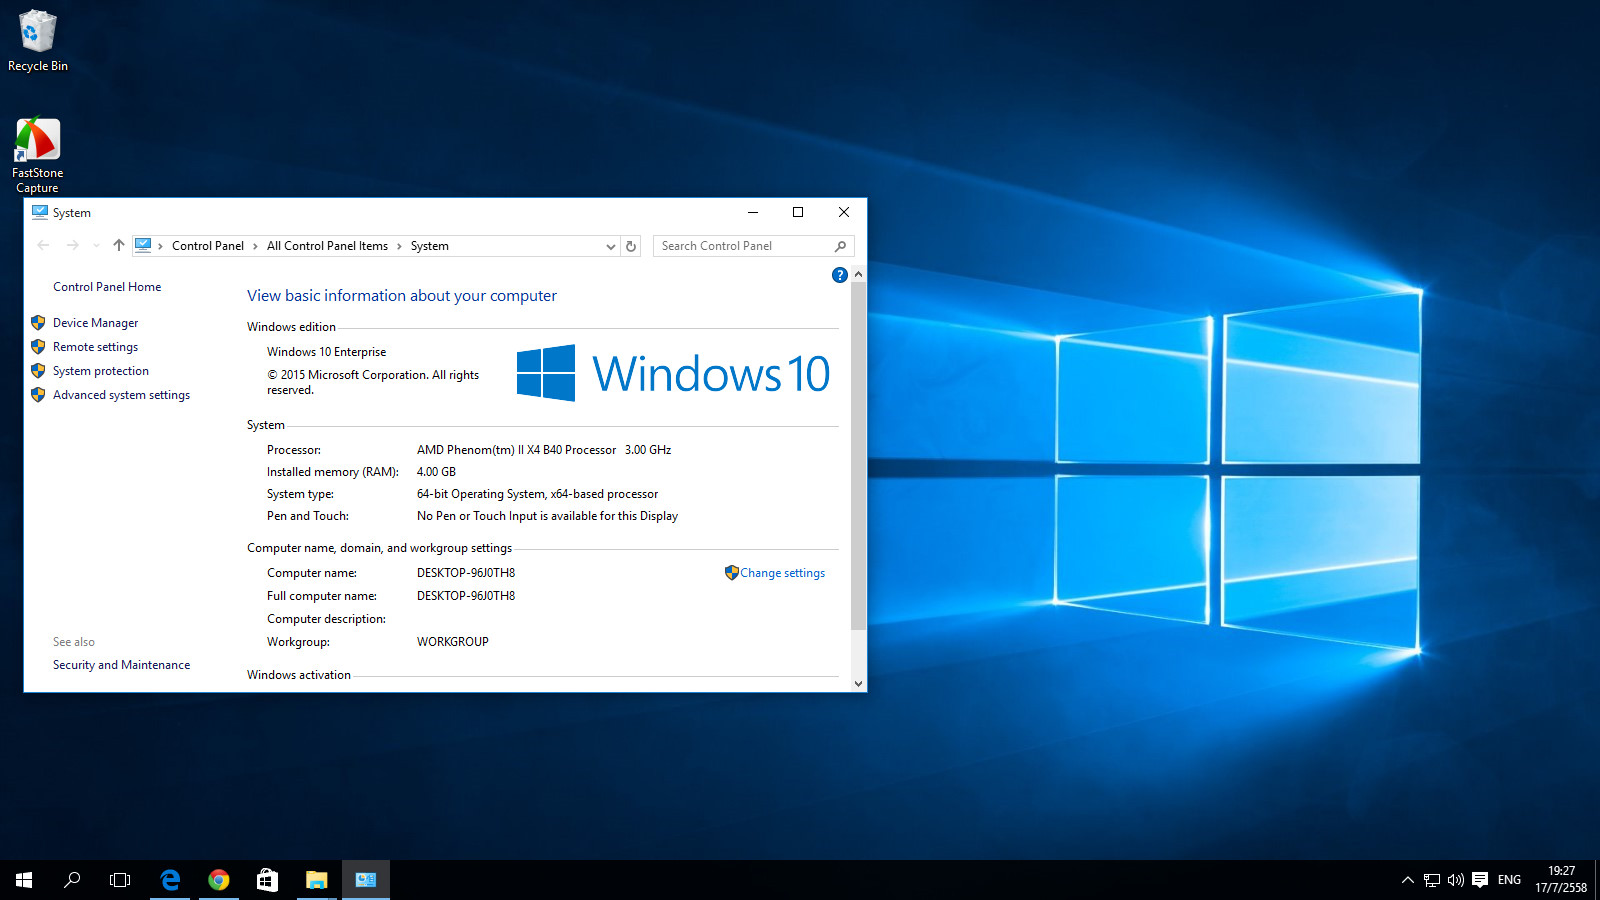Click the Search Control Panel field

tap(745, 246)
